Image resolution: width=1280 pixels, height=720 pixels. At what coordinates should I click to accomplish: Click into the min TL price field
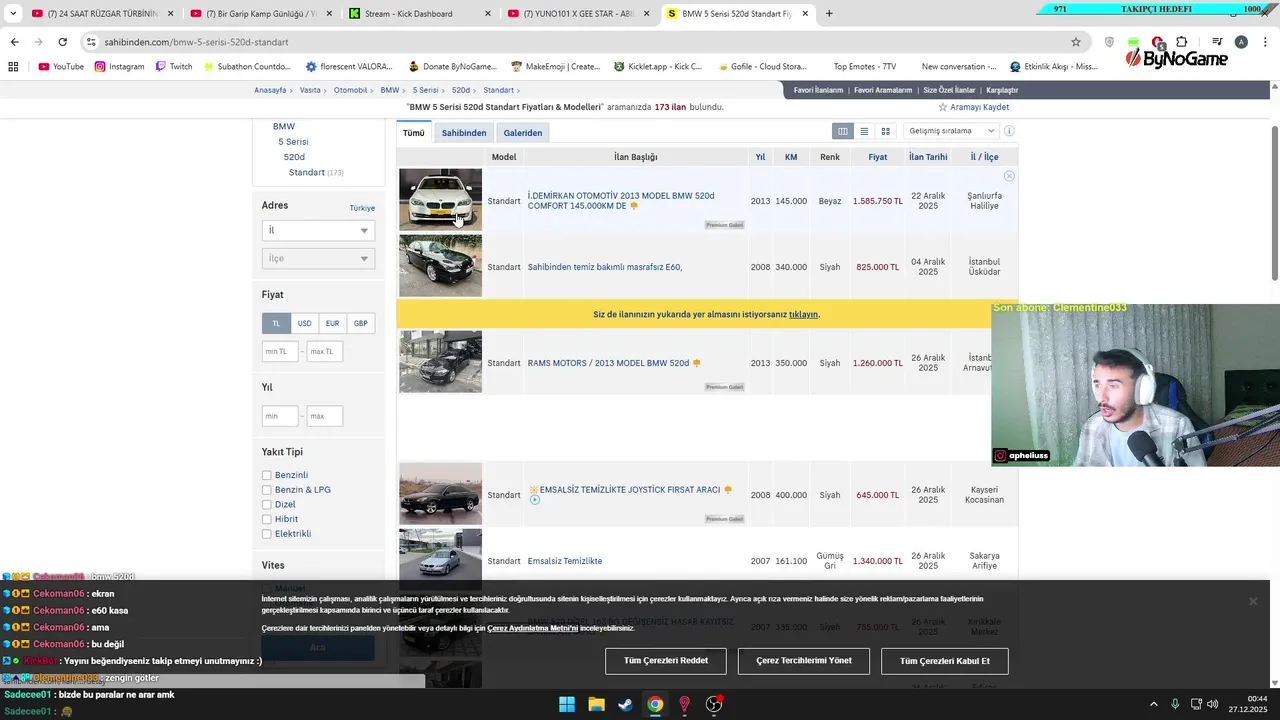(x=280, y=351)
